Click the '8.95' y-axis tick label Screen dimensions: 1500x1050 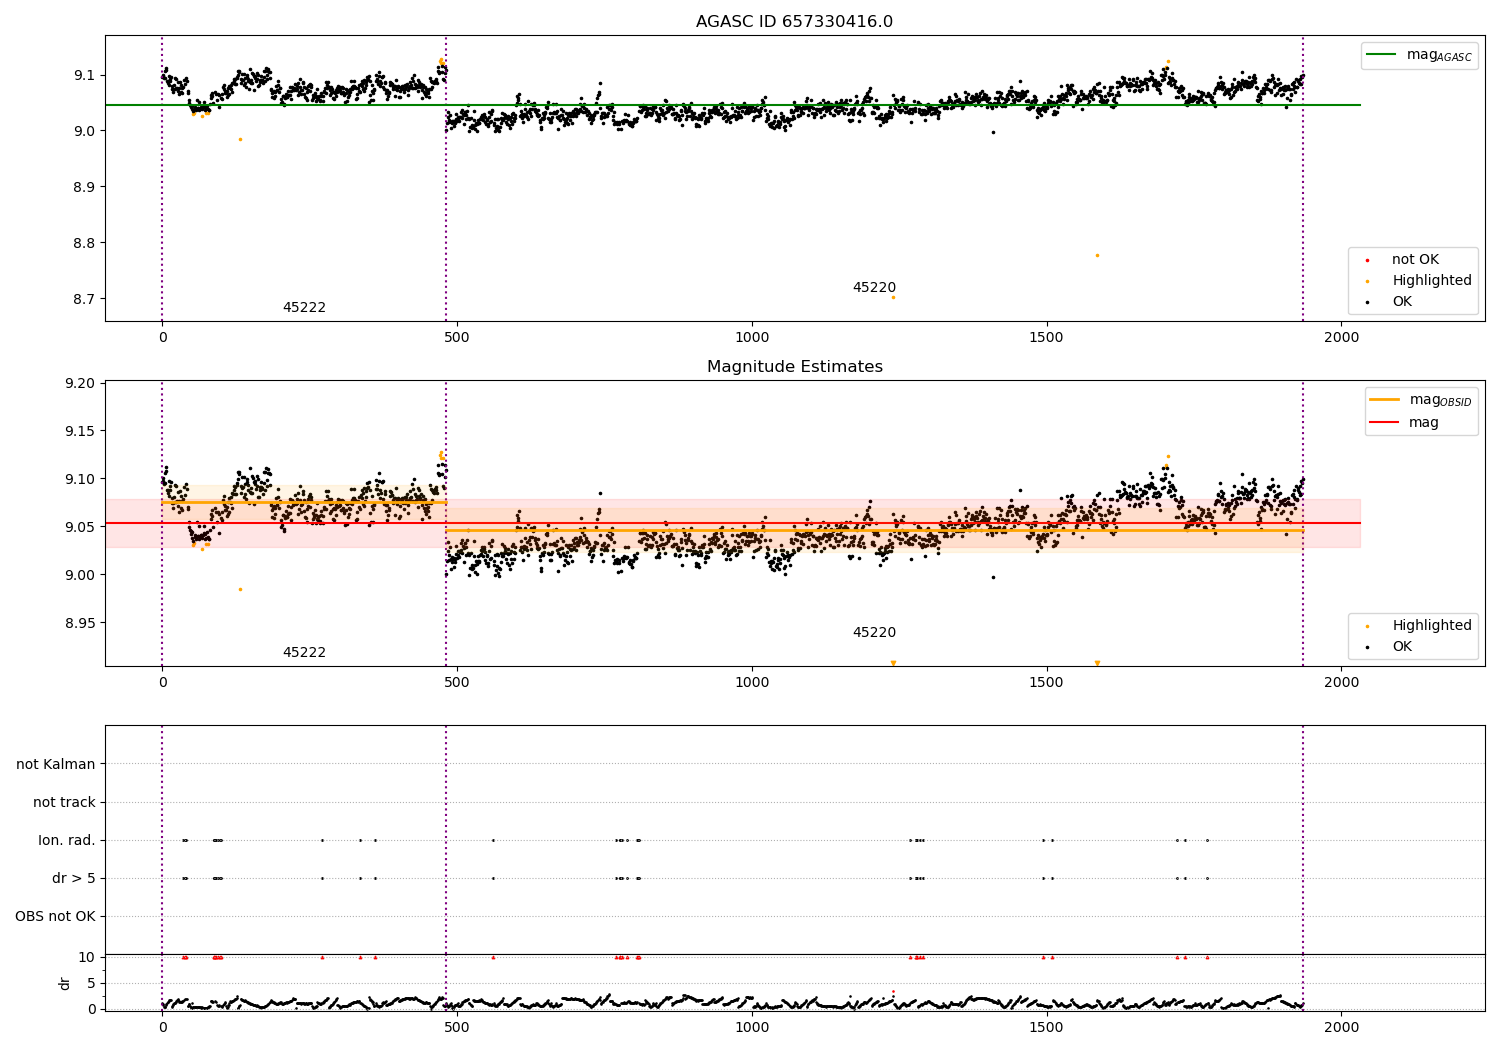80,624
